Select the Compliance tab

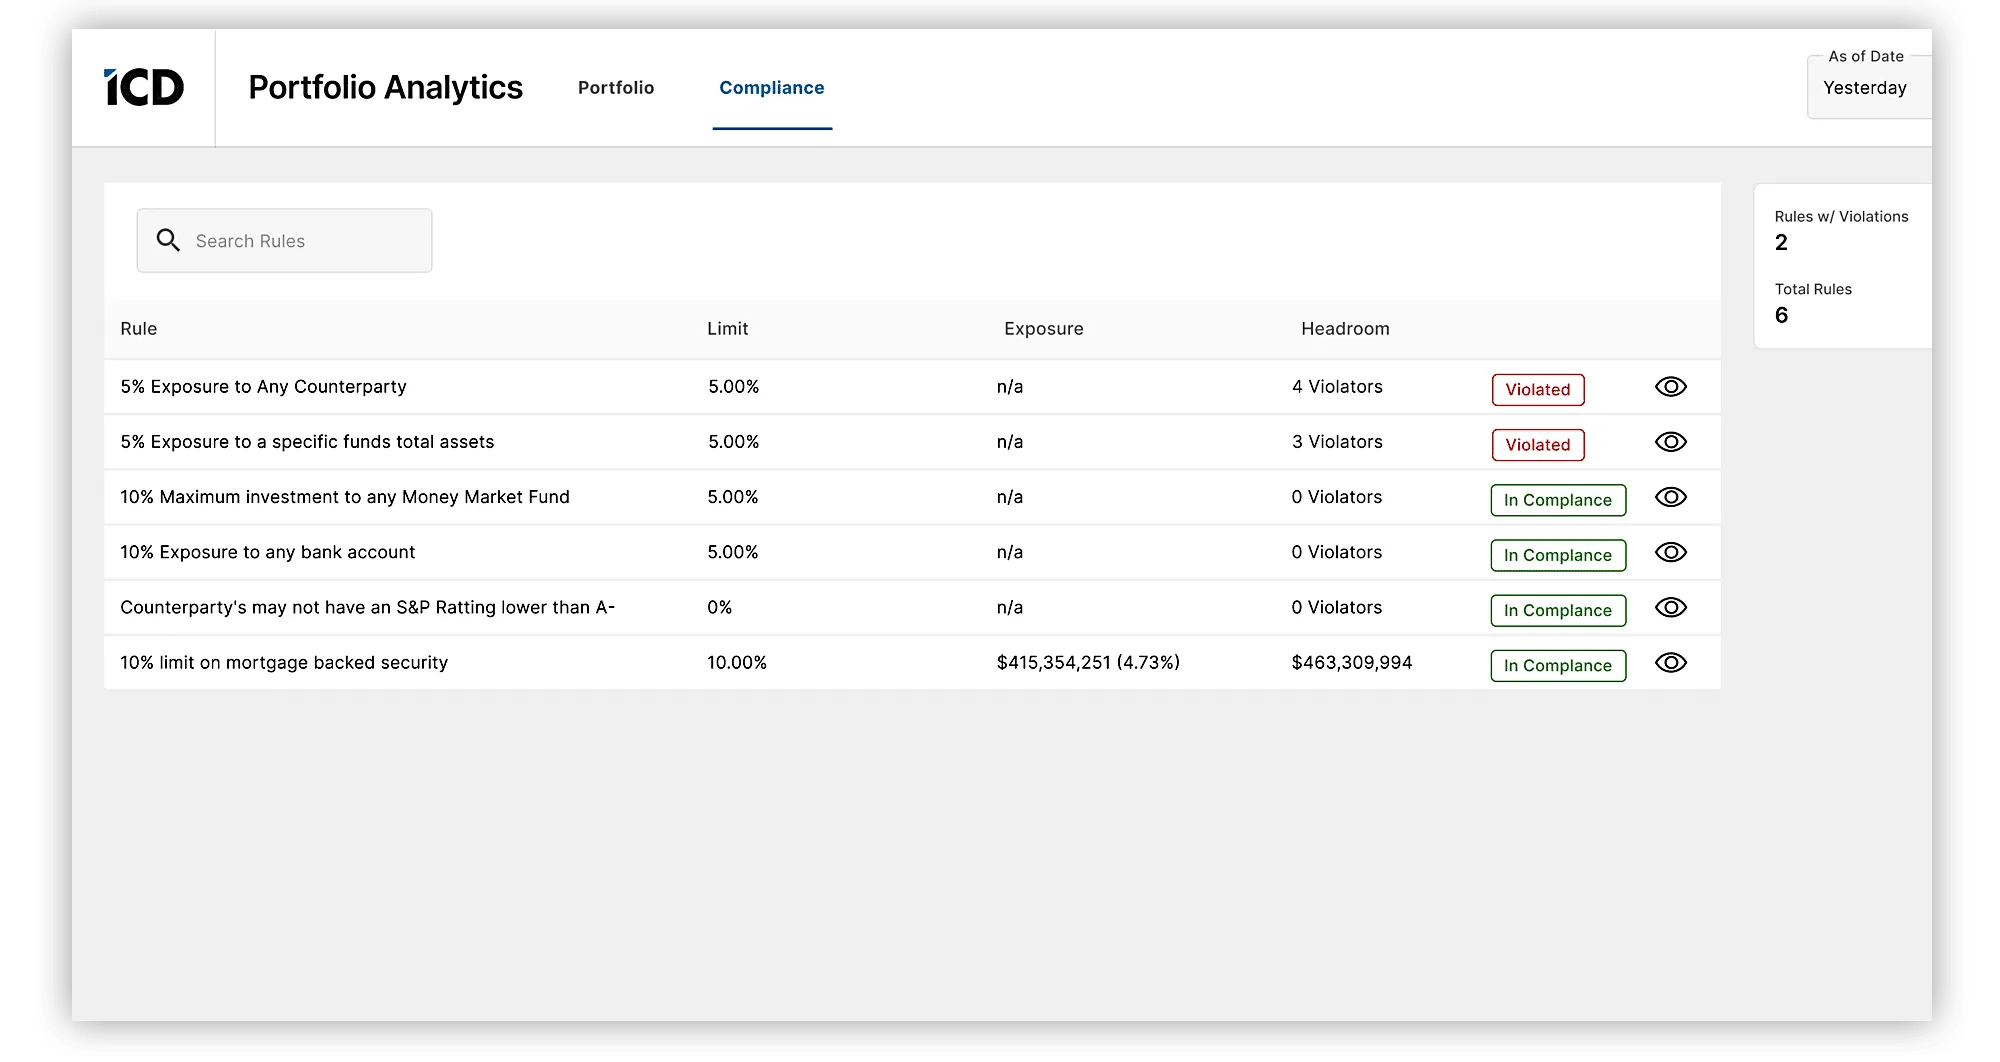[x=771, y=88]
